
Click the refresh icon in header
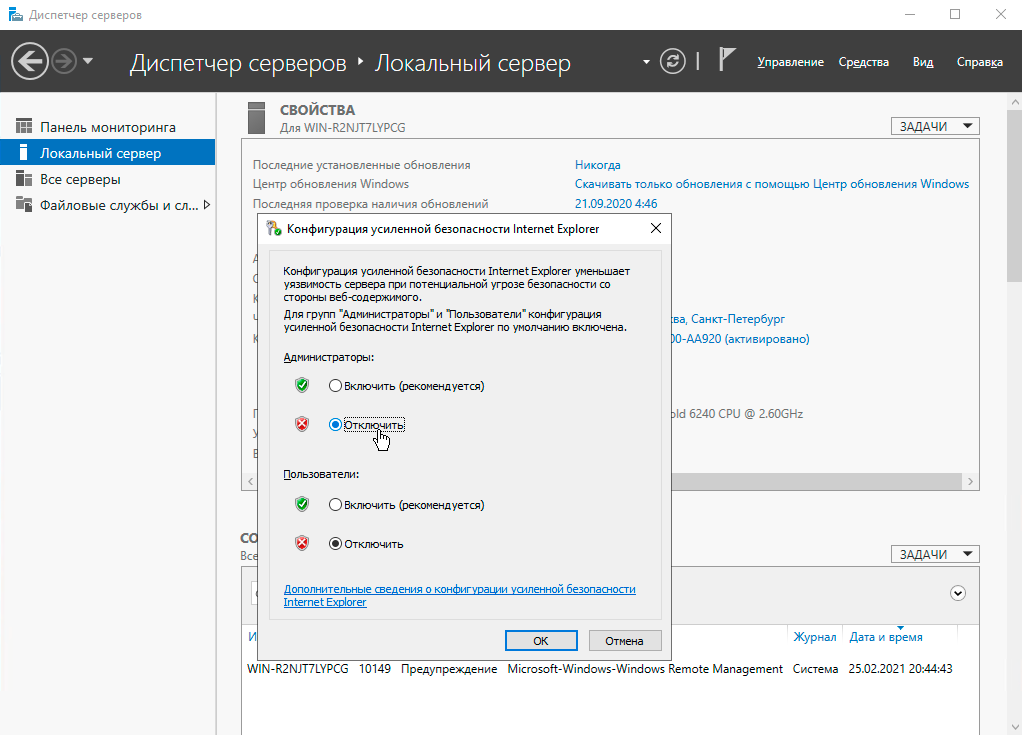tap(673, 61)
